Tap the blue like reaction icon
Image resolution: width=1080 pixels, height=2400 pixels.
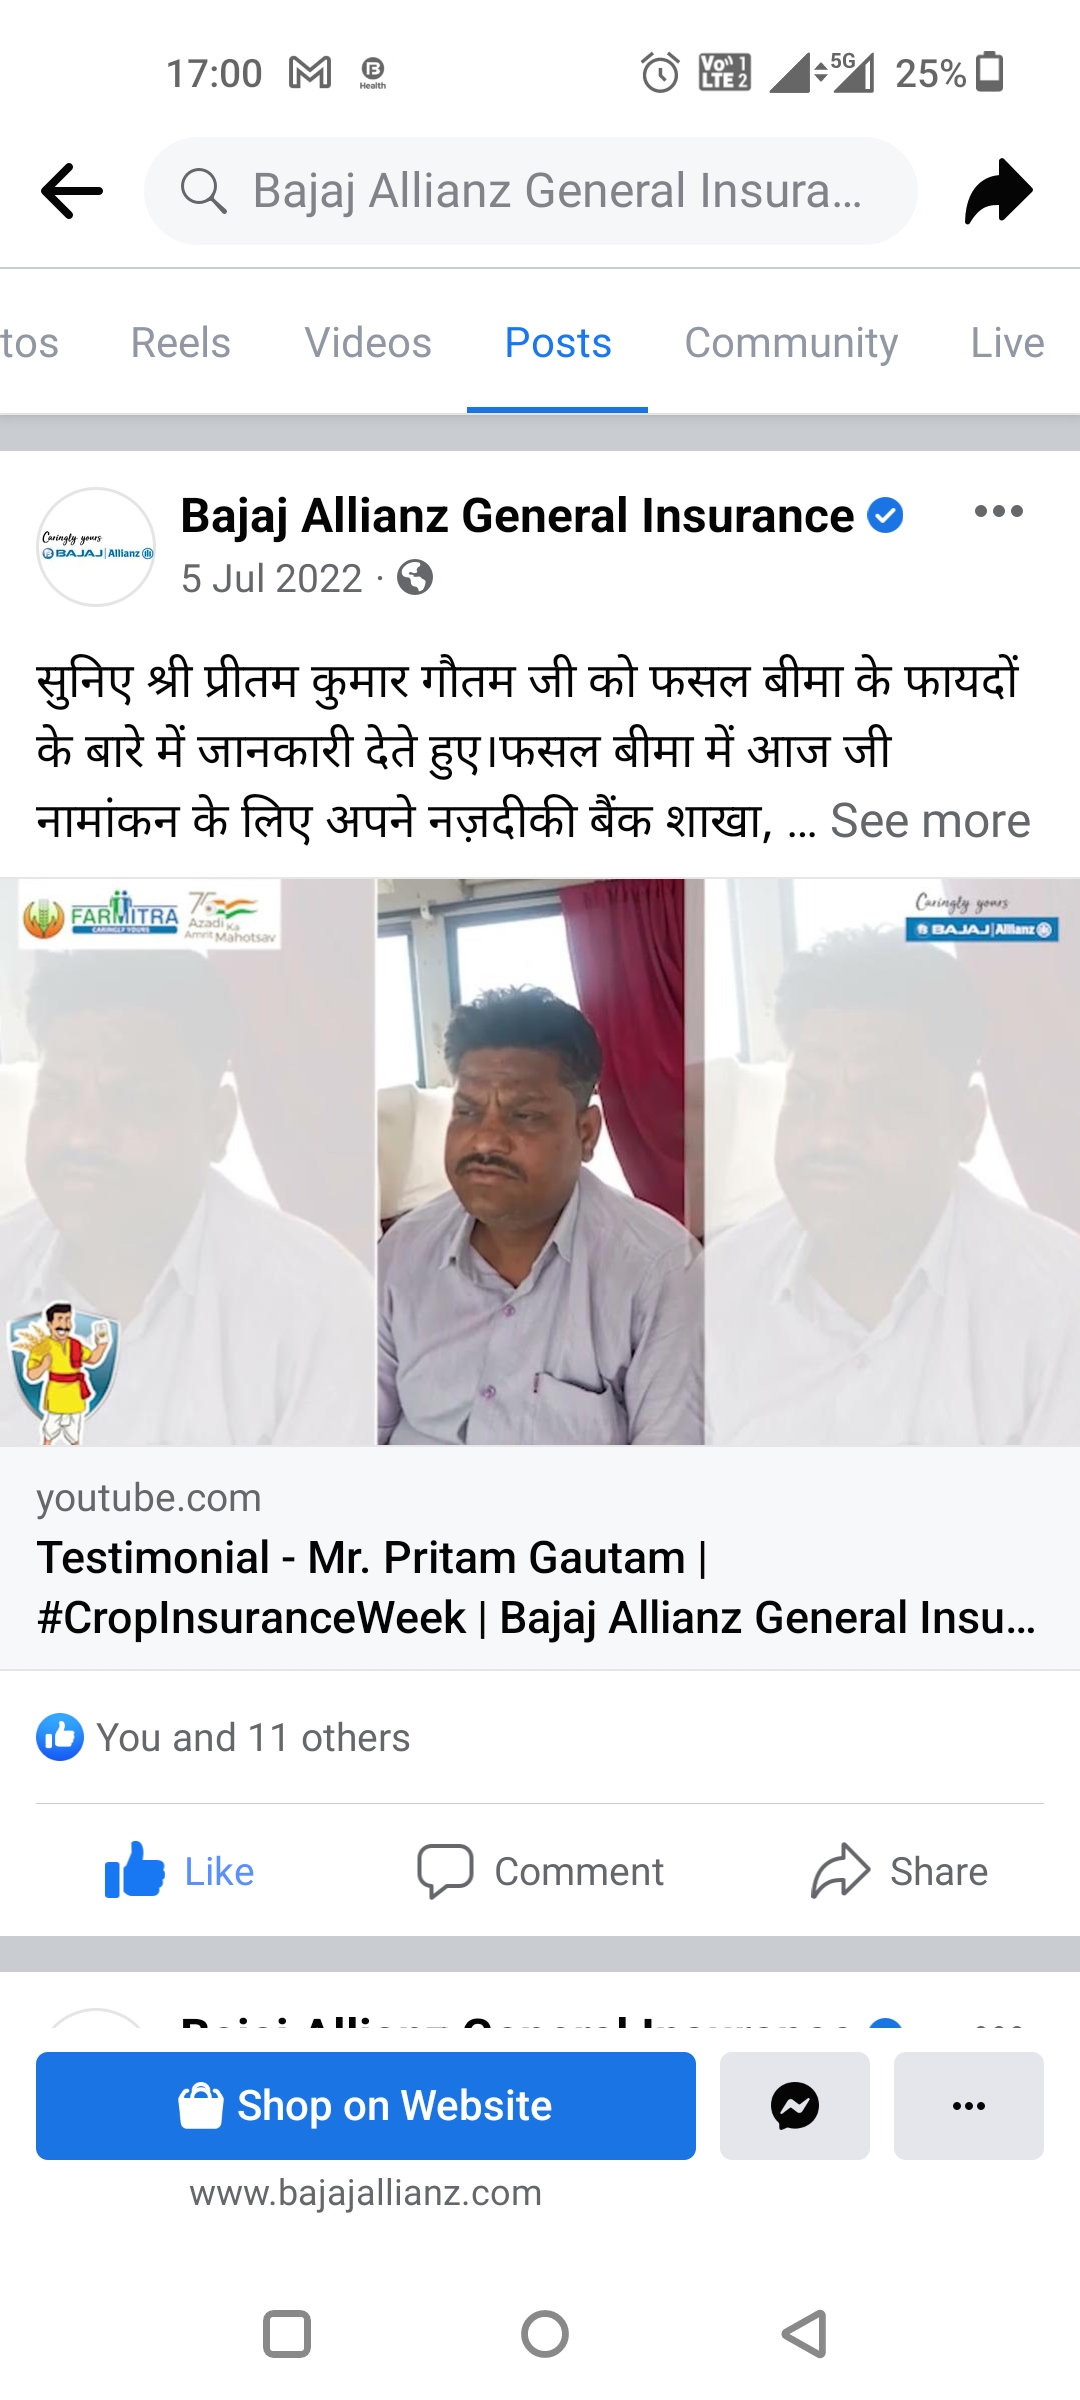click(60, 1737)
